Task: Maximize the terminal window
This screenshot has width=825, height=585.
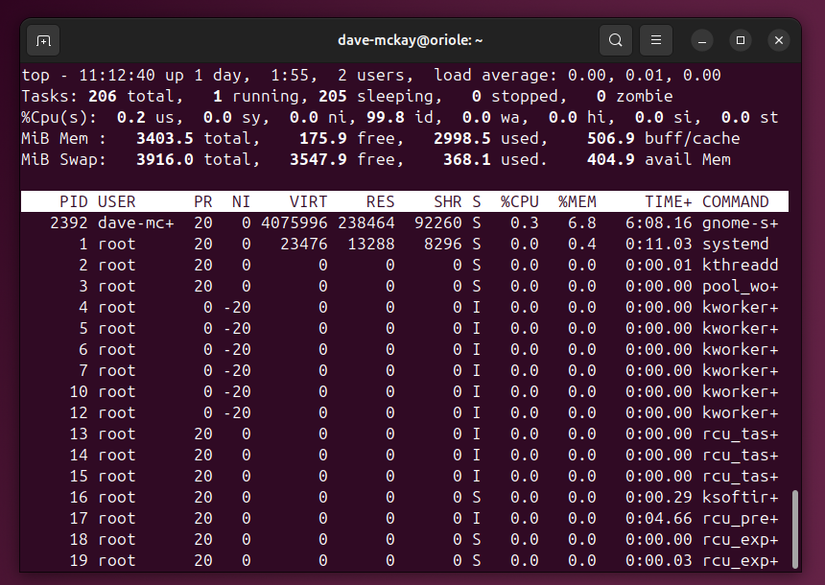Action: tap(739, 40)
